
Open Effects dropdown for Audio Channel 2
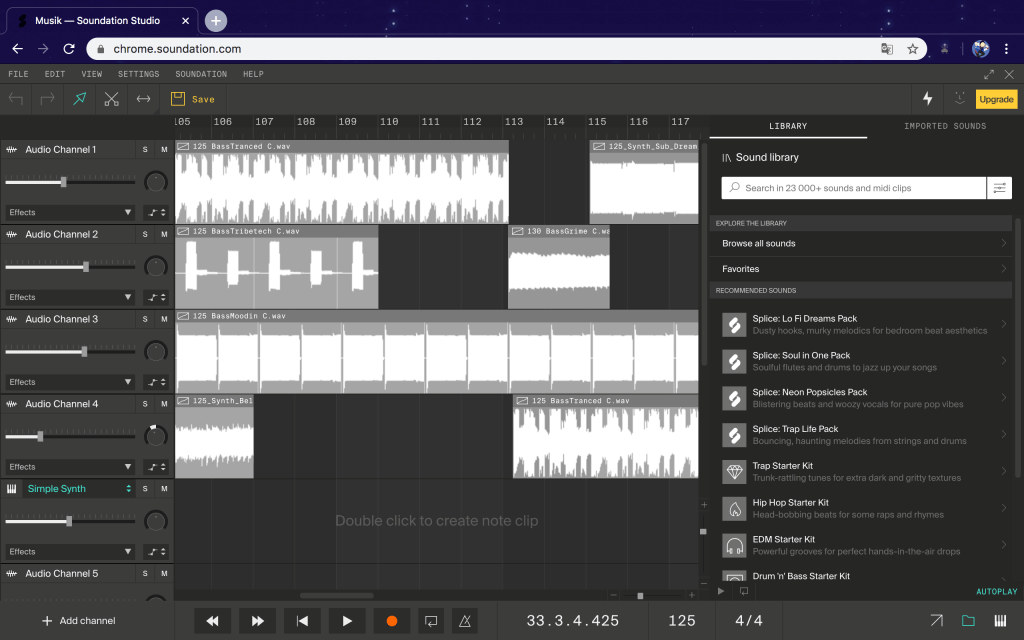point(70,297)
